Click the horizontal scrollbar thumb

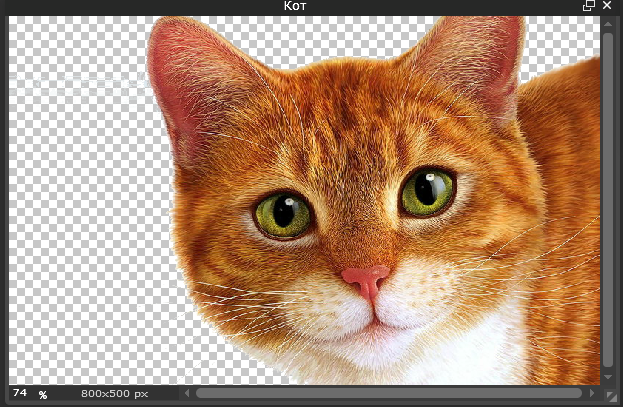(389, 393)
